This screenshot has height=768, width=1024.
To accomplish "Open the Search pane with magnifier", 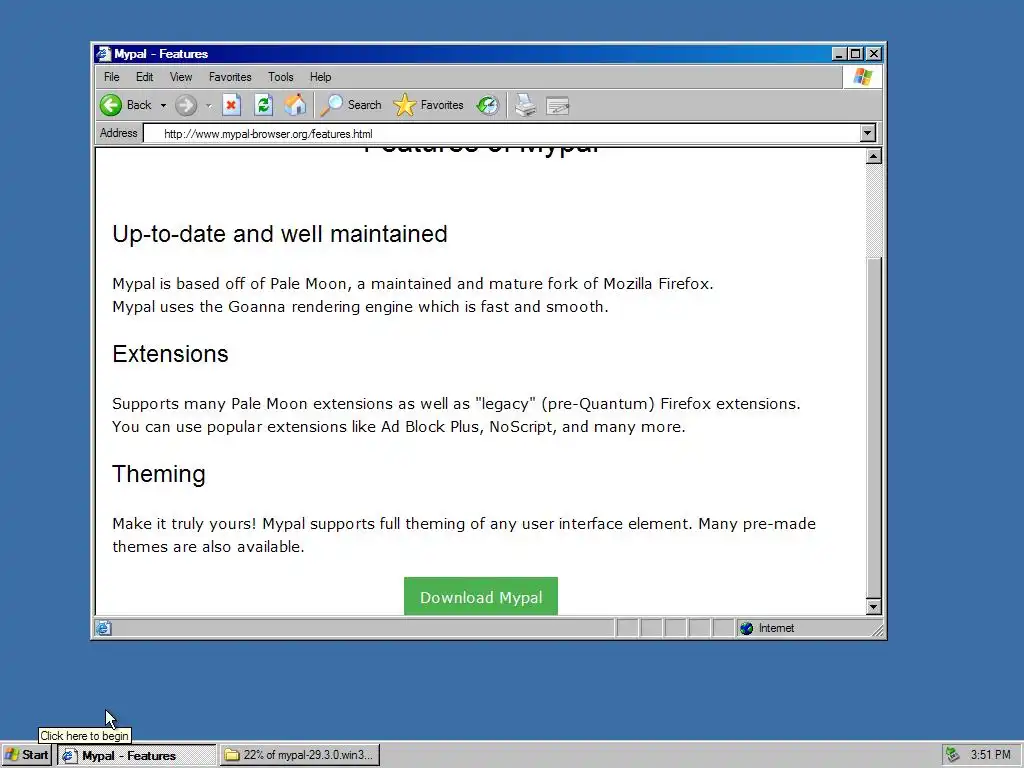I will (351, 105).
